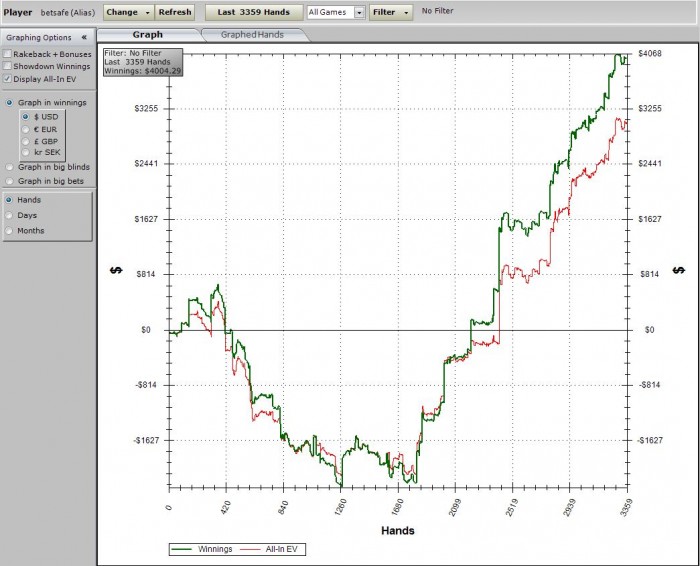Choose the £ GBP currency
The height and width of the screenshot is (566, 700).
[25, 142]
